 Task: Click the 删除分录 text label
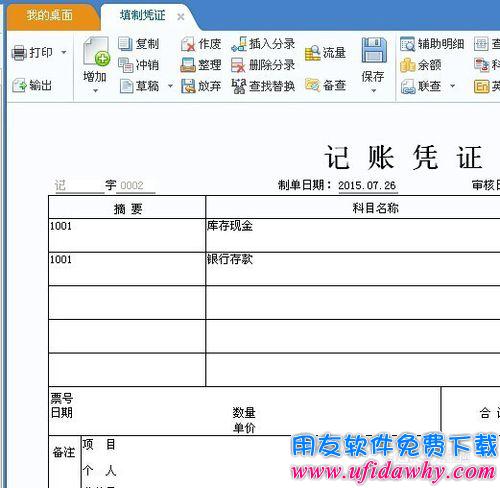coord(272,65)
